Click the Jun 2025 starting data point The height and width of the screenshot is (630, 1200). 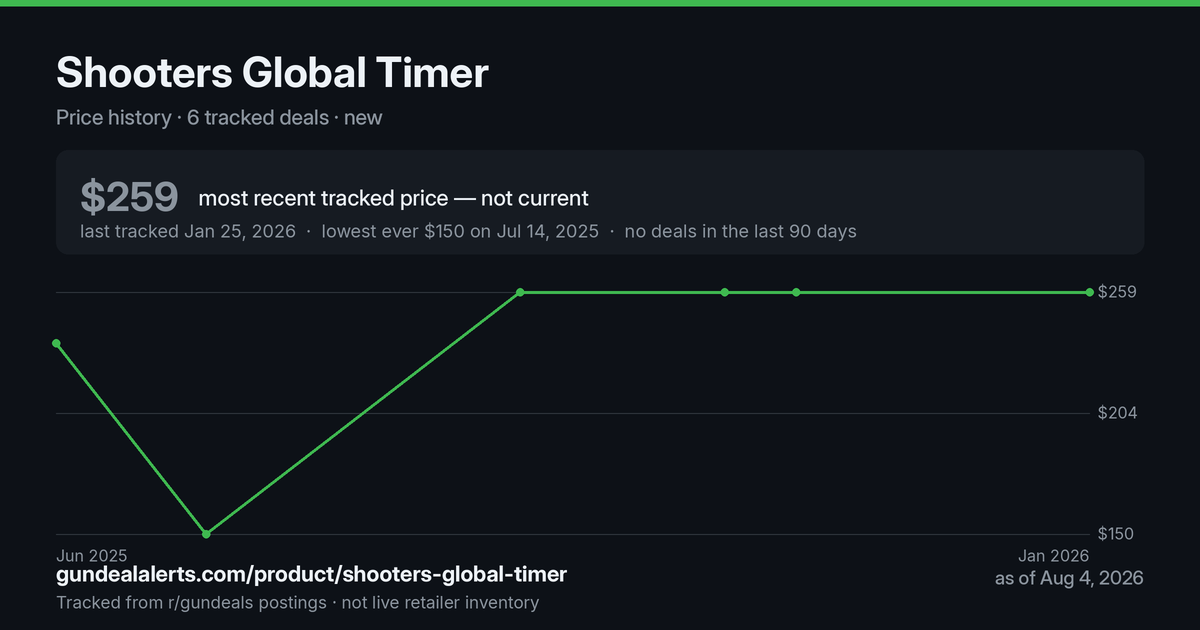tap(56, 343)
